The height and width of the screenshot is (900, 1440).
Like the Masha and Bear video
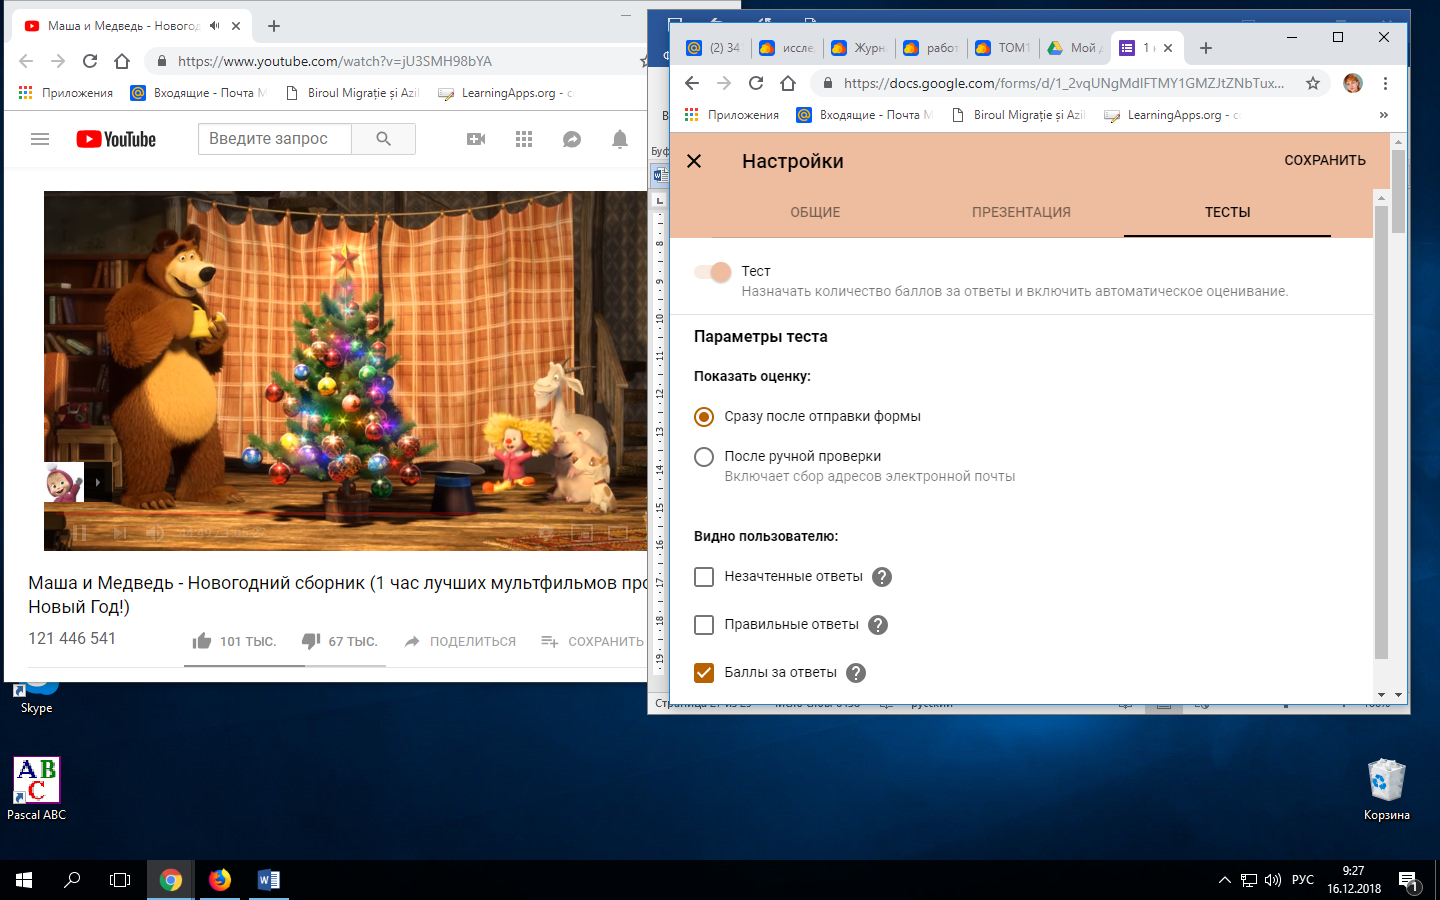[202, 641]
